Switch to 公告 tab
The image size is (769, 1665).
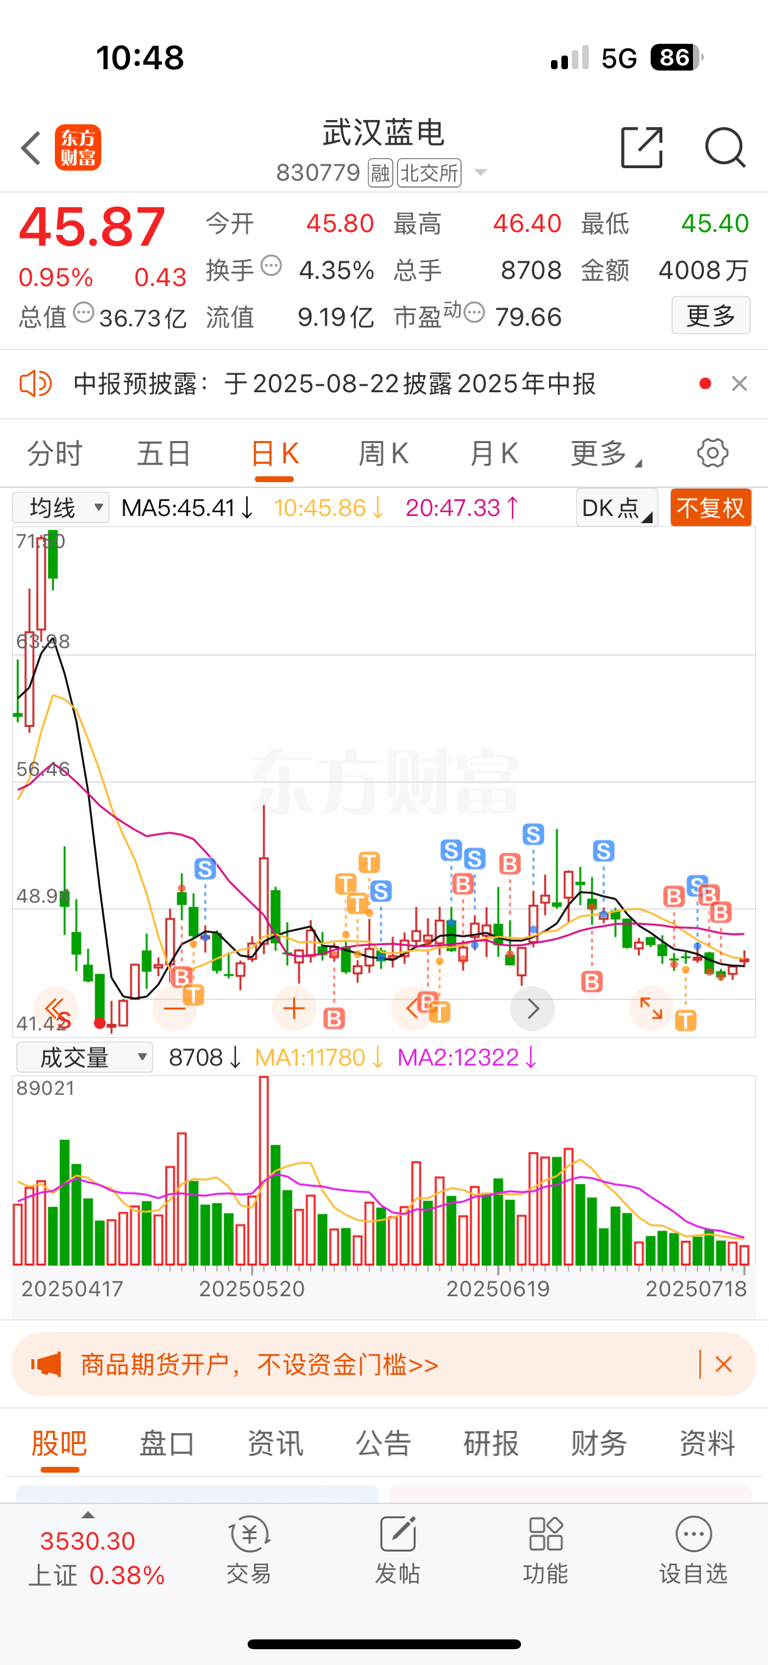(x=383, y=1443)
